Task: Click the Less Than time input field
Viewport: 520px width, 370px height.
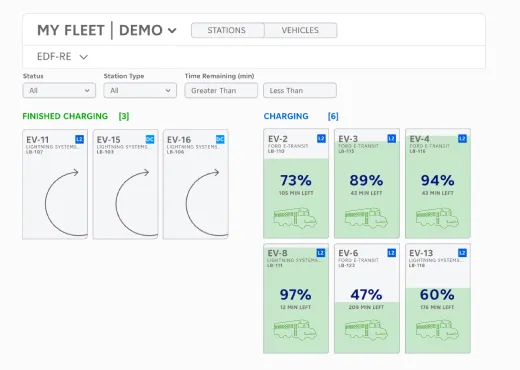Action: click(x=300, y=90)
